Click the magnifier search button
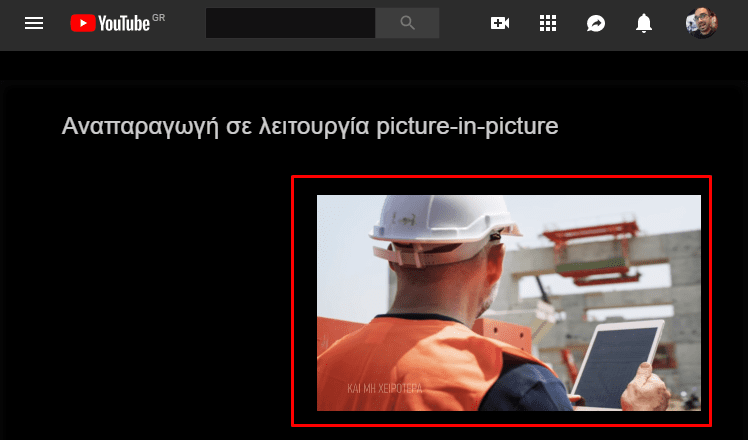The image size is (748, 440). pos(407,23)
